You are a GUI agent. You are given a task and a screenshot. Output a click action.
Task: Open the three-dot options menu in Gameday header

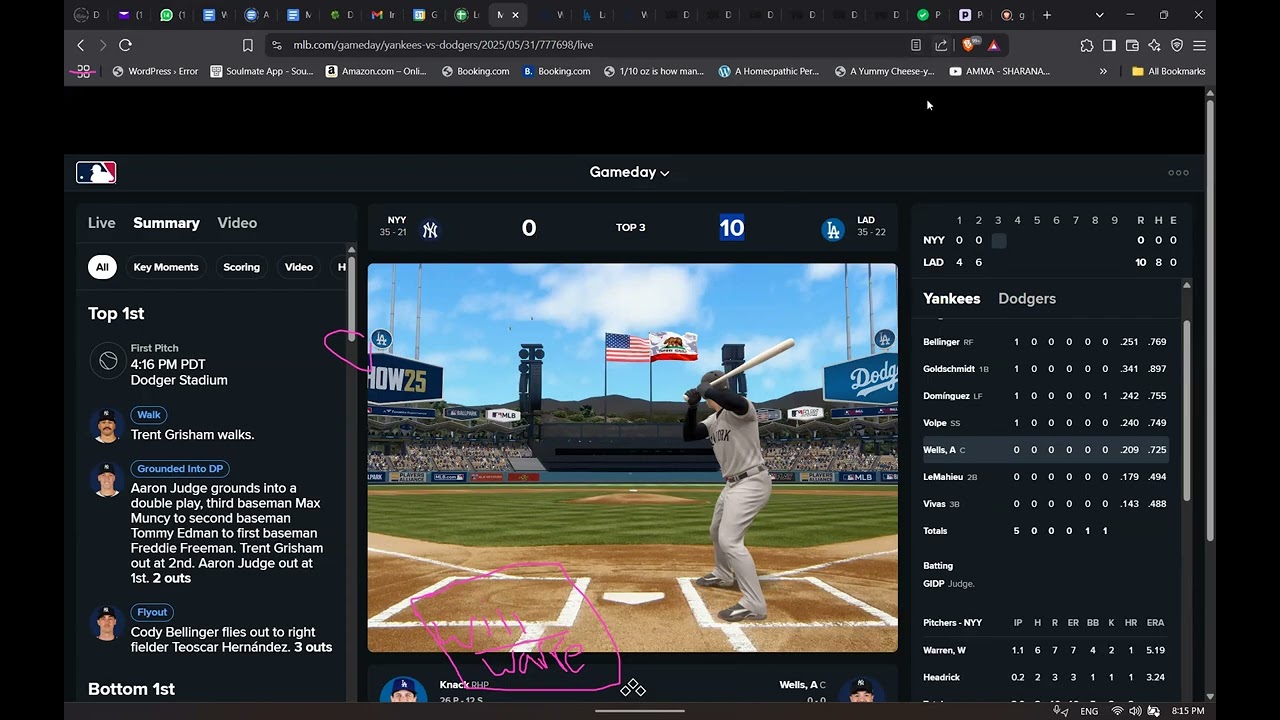[1178, 173]
